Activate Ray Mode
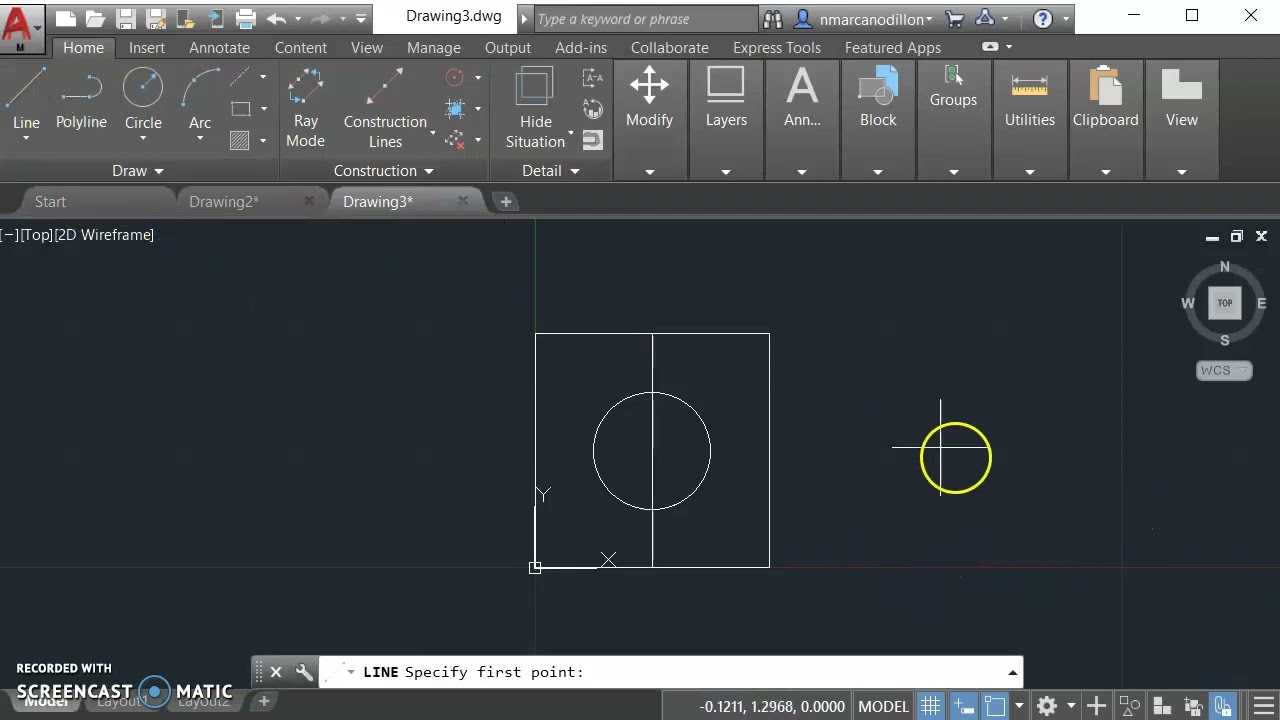The image size is (1280, 720). click(x=305, y=108)
